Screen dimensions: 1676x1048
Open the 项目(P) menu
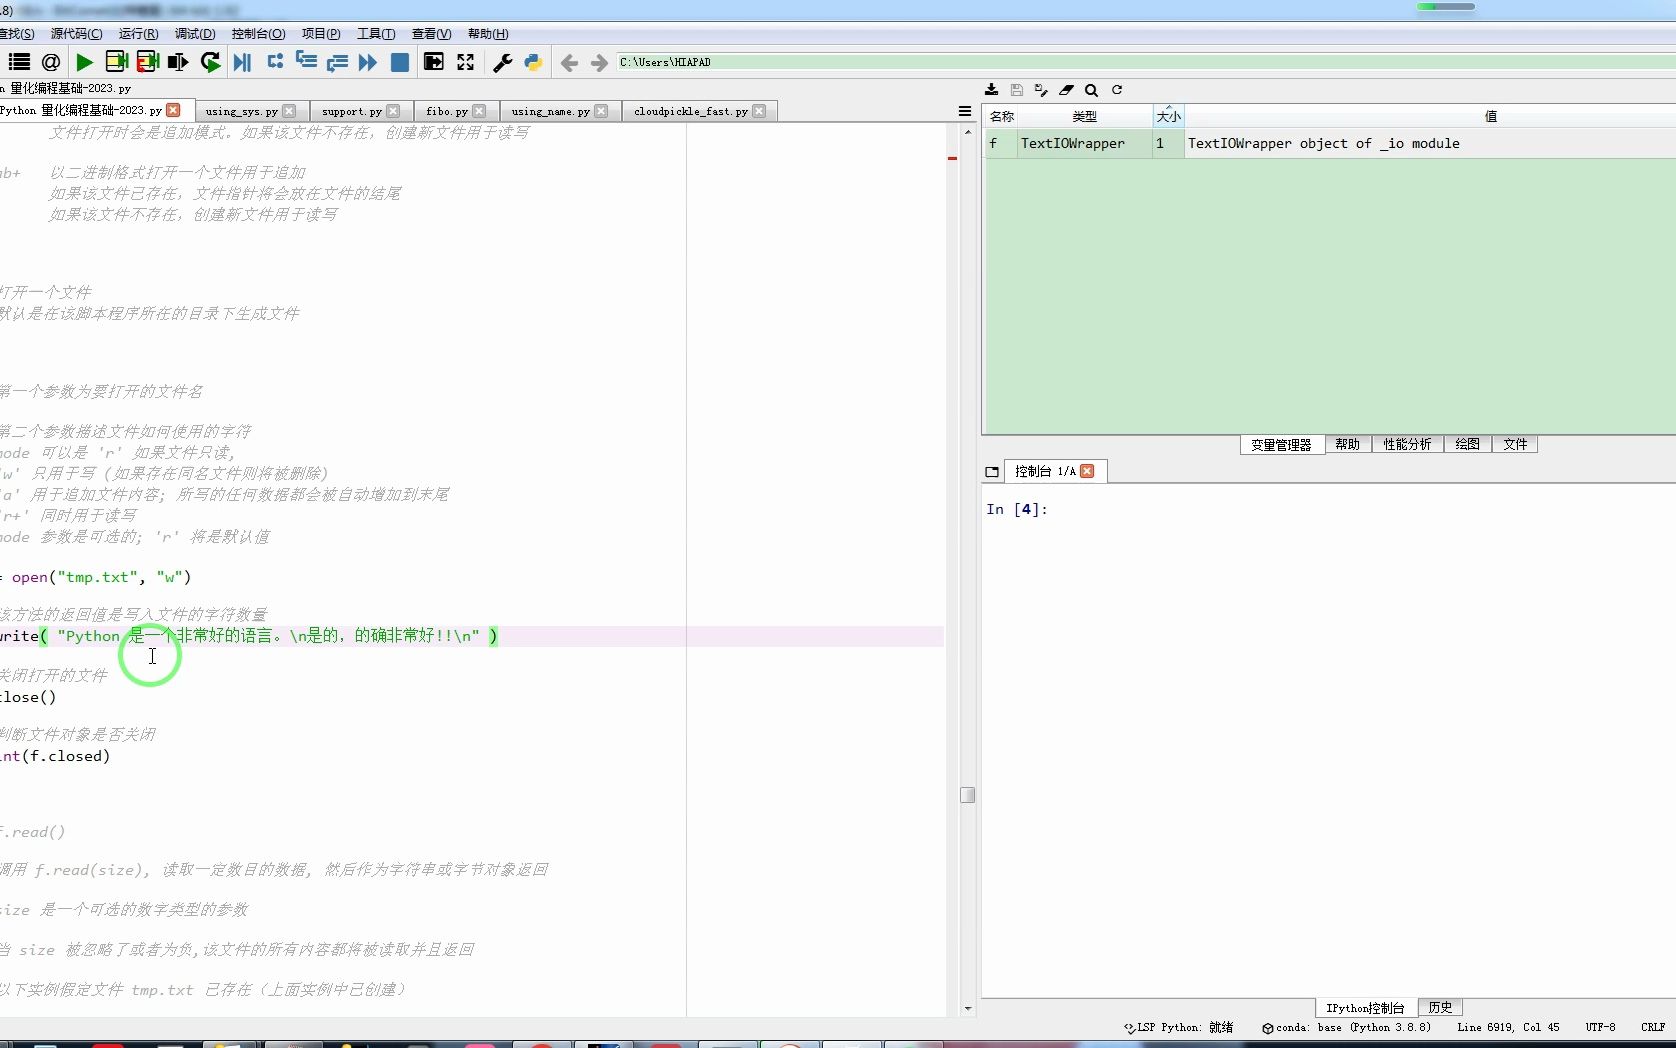[321, 33]
